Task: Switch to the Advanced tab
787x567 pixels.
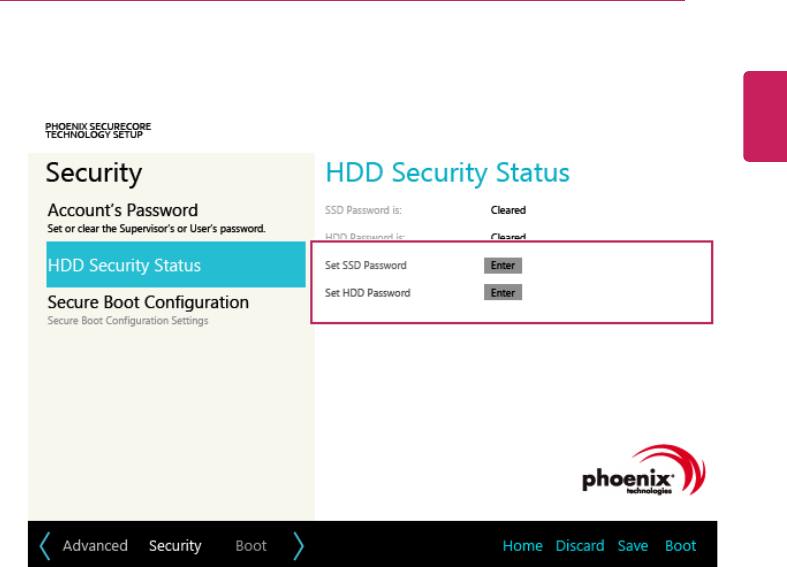Action: (95, 546)
